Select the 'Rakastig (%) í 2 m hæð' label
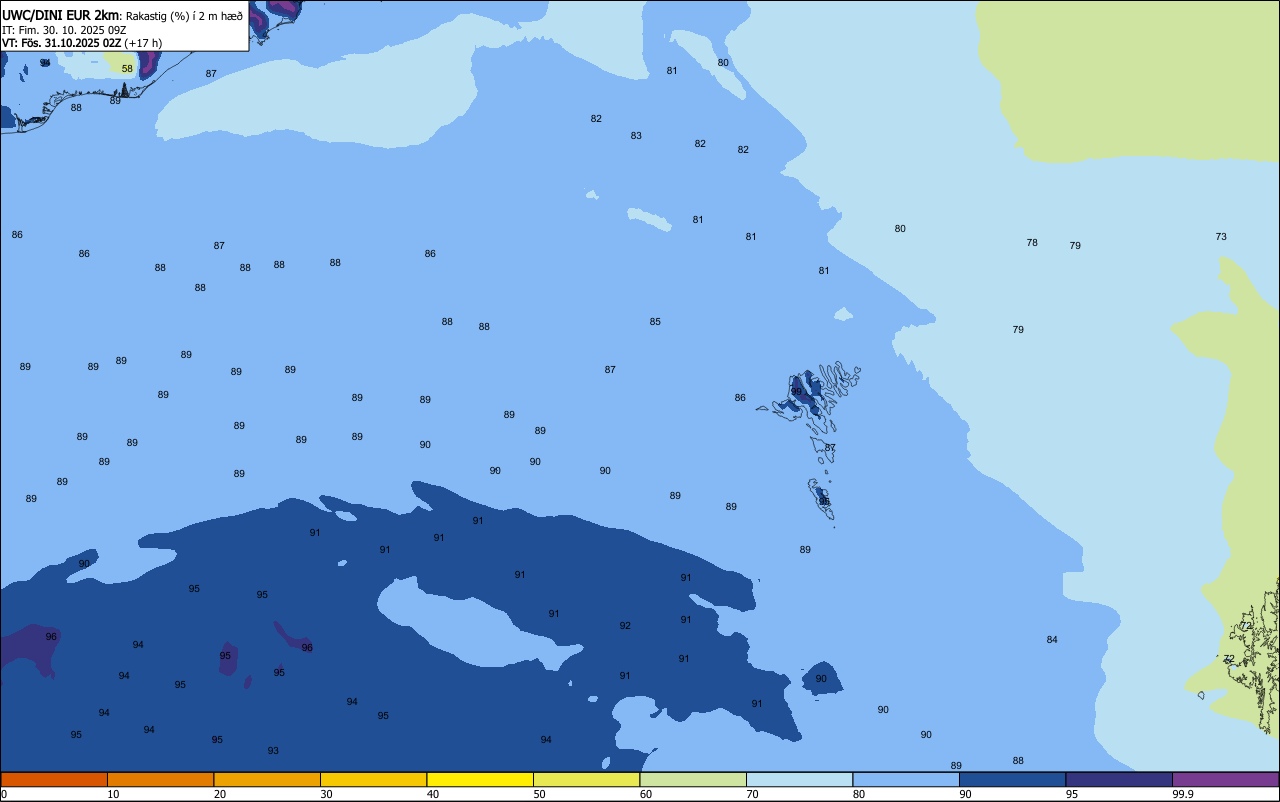The width and height of the screenshot is (1280, 802). (184, 16)
